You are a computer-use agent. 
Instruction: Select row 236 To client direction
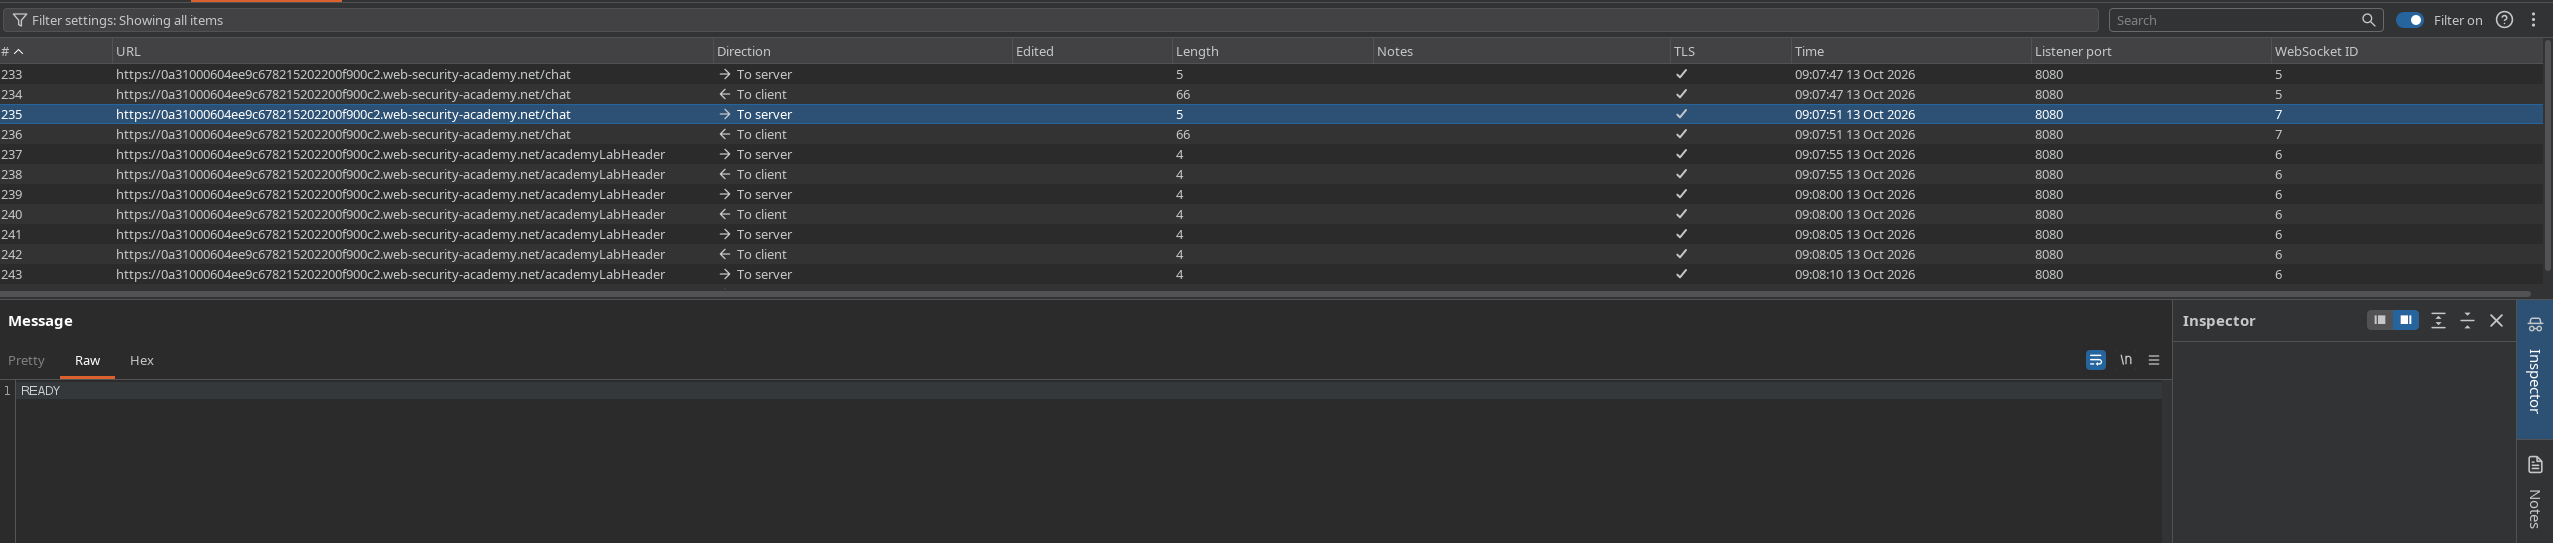click(x=753, y=134)
